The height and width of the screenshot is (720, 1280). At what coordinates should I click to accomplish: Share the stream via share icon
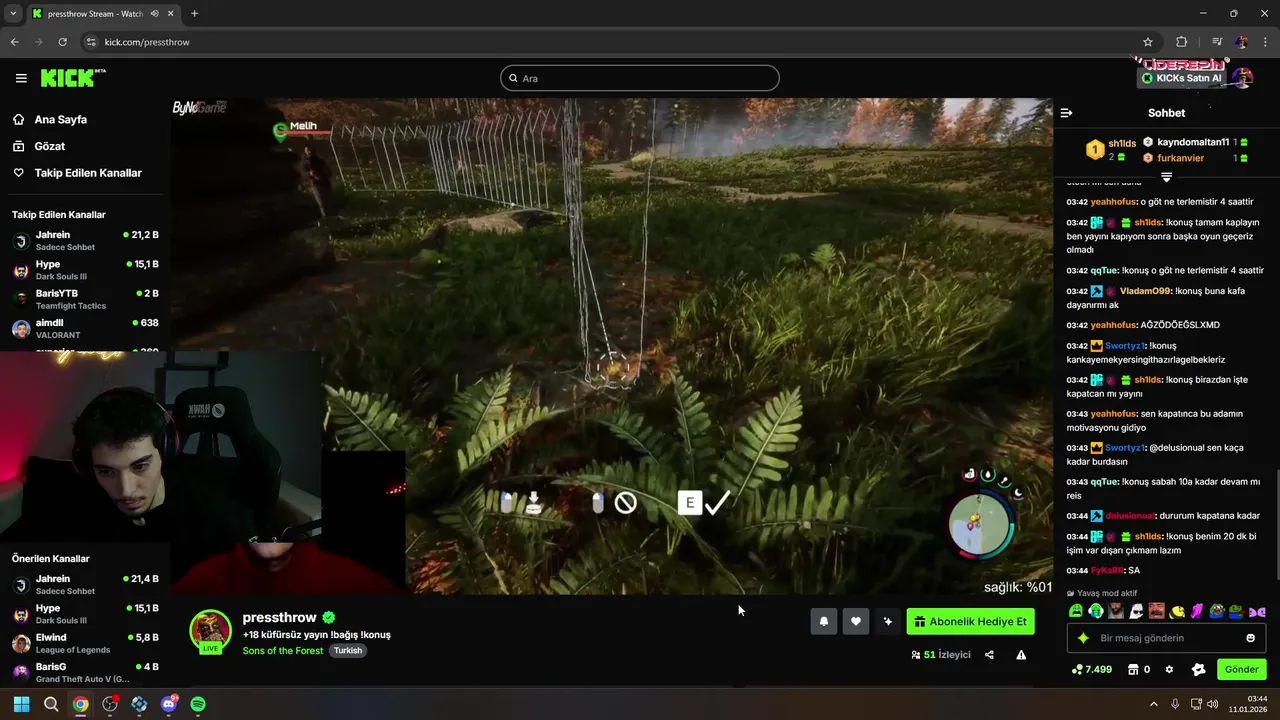[989, 655]
